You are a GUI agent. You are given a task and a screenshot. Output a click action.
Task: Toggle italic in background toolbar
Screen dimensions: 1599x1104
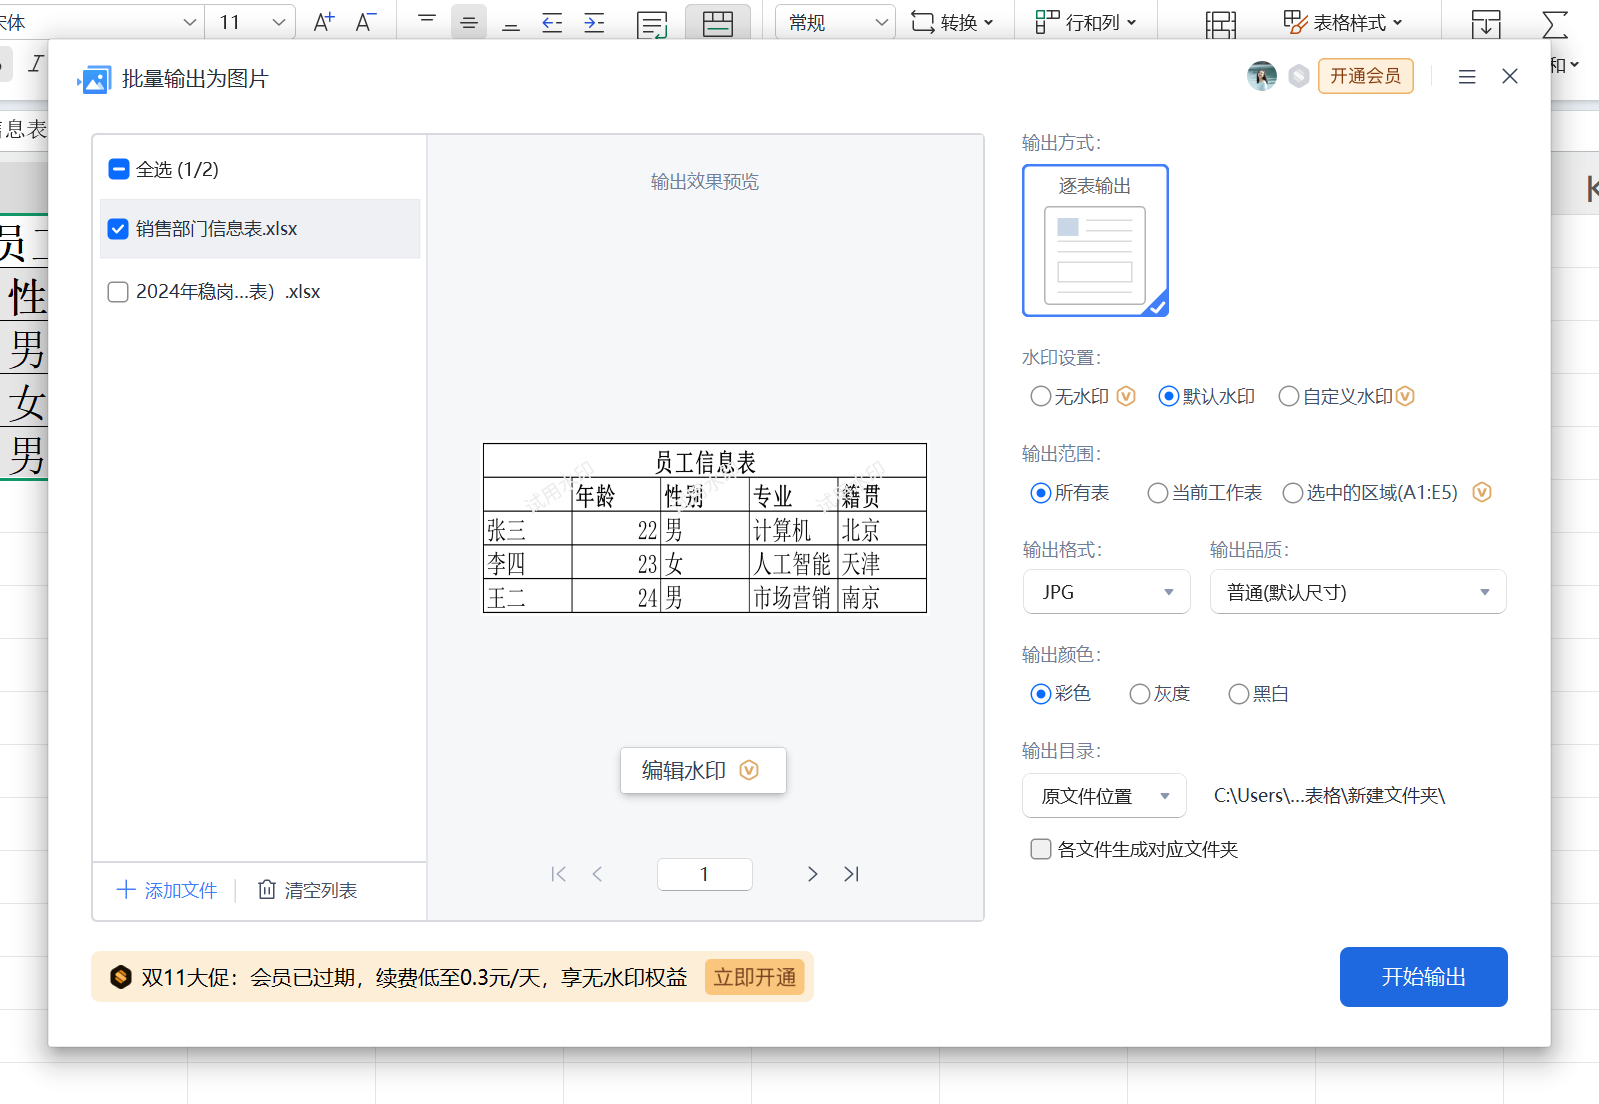tap(36, 64)
